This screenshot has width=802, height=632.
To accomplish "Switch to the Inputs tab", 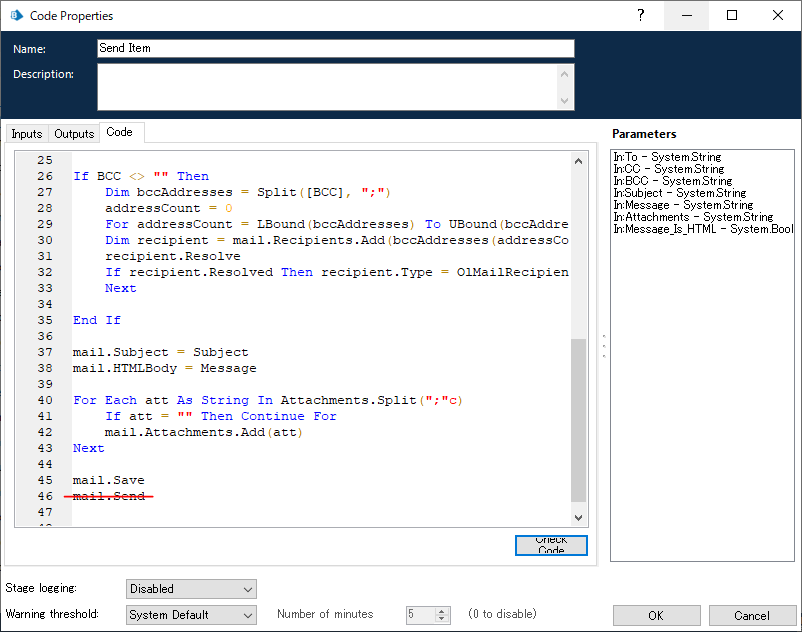I will pyautogui.click(x=27, y=134).
